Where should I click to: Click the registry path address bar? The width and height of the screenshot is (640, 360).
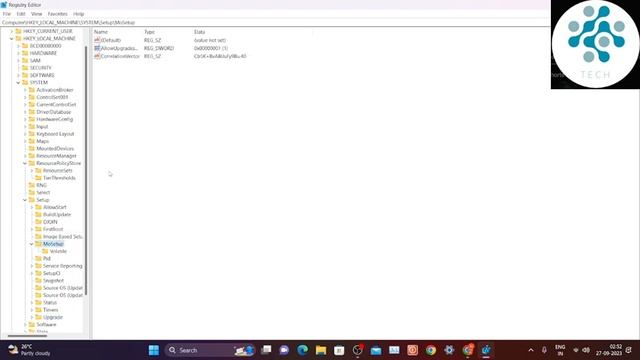click(275, 22)
